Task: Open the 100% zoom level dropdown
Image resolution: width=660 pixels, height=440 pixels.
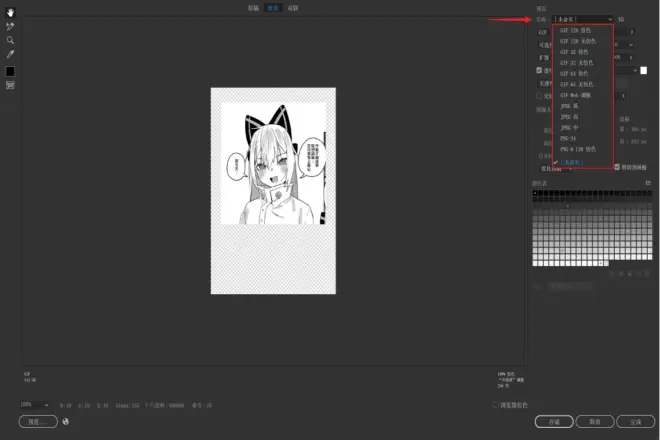Action: pyautogui.click(x=35, y=405)
